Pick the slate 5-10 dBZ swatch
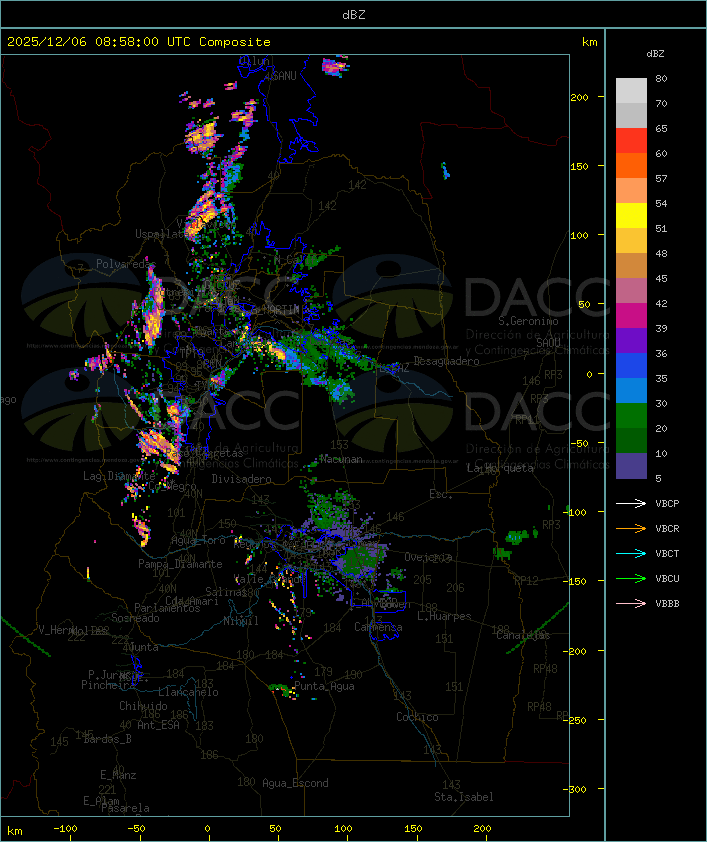 631,466
